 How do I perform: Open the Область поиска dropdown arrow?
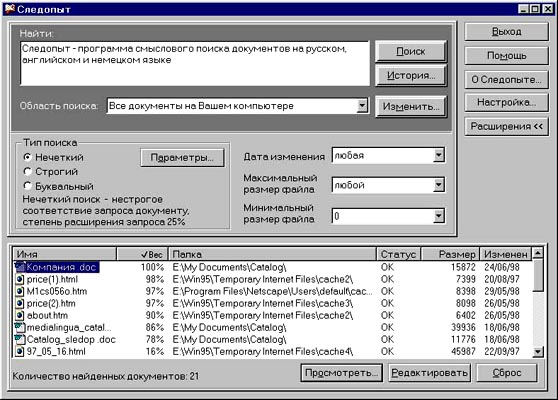coord(362,106)
